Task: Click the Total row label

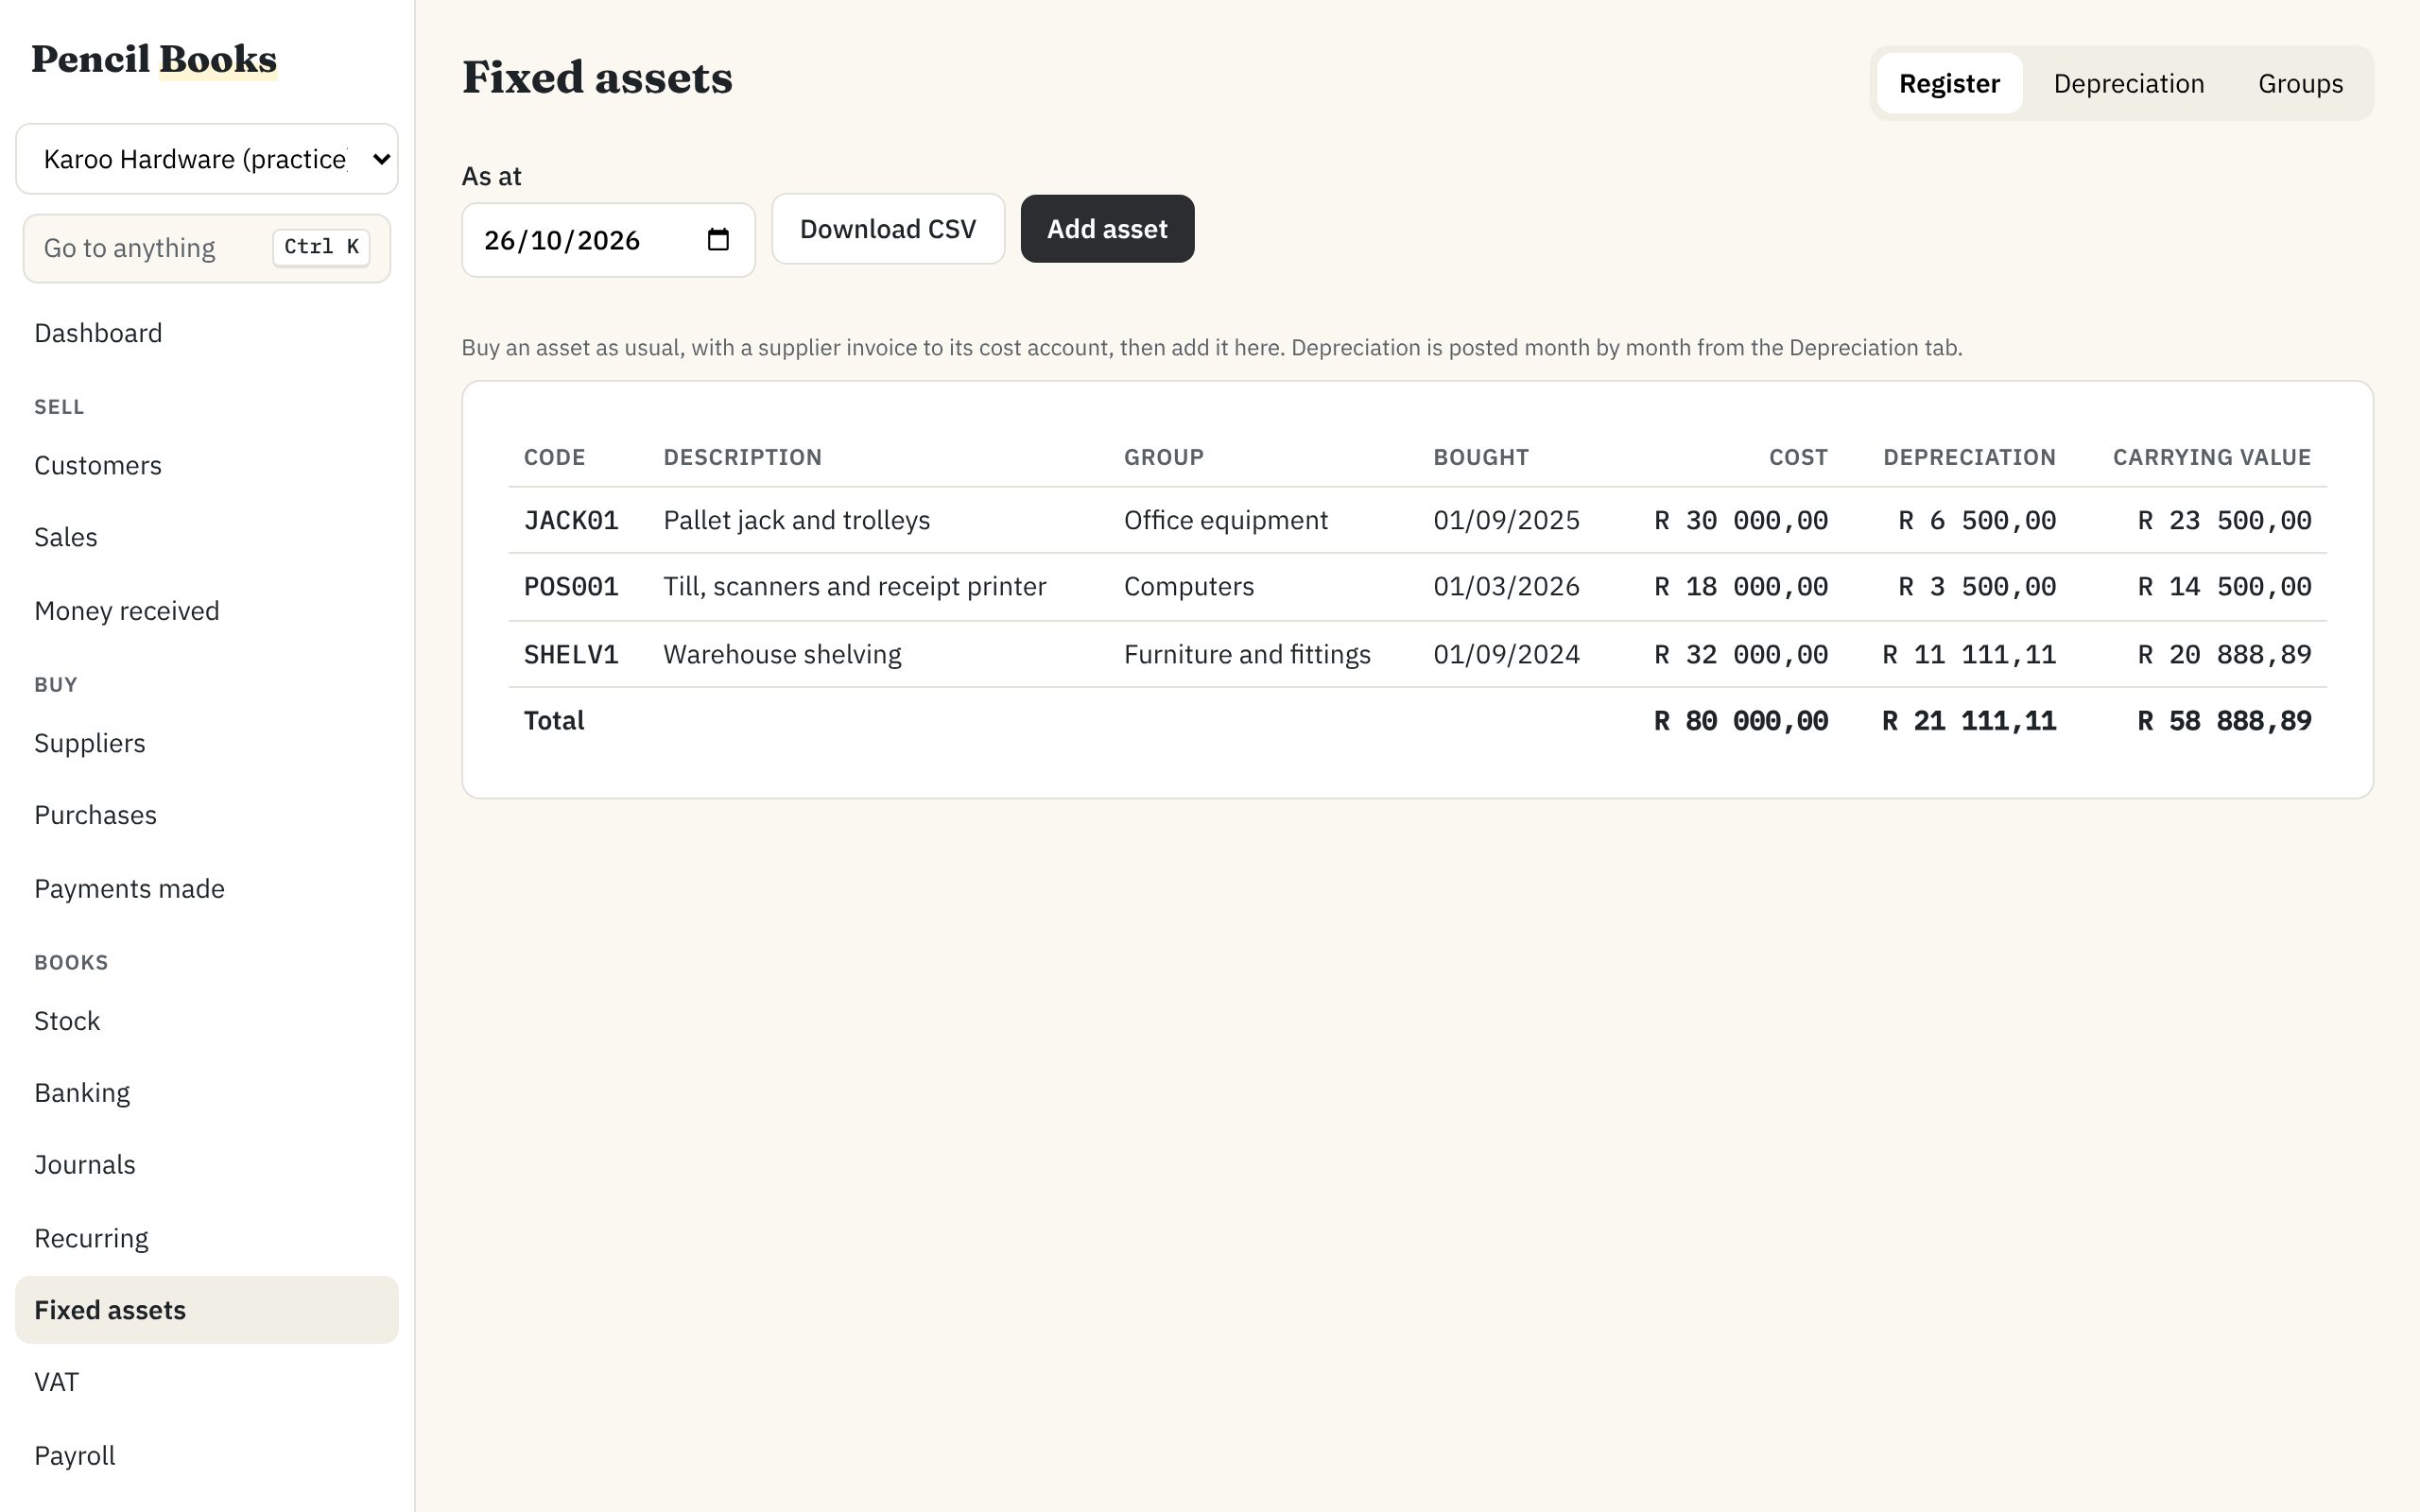Action: pos(554,720)
